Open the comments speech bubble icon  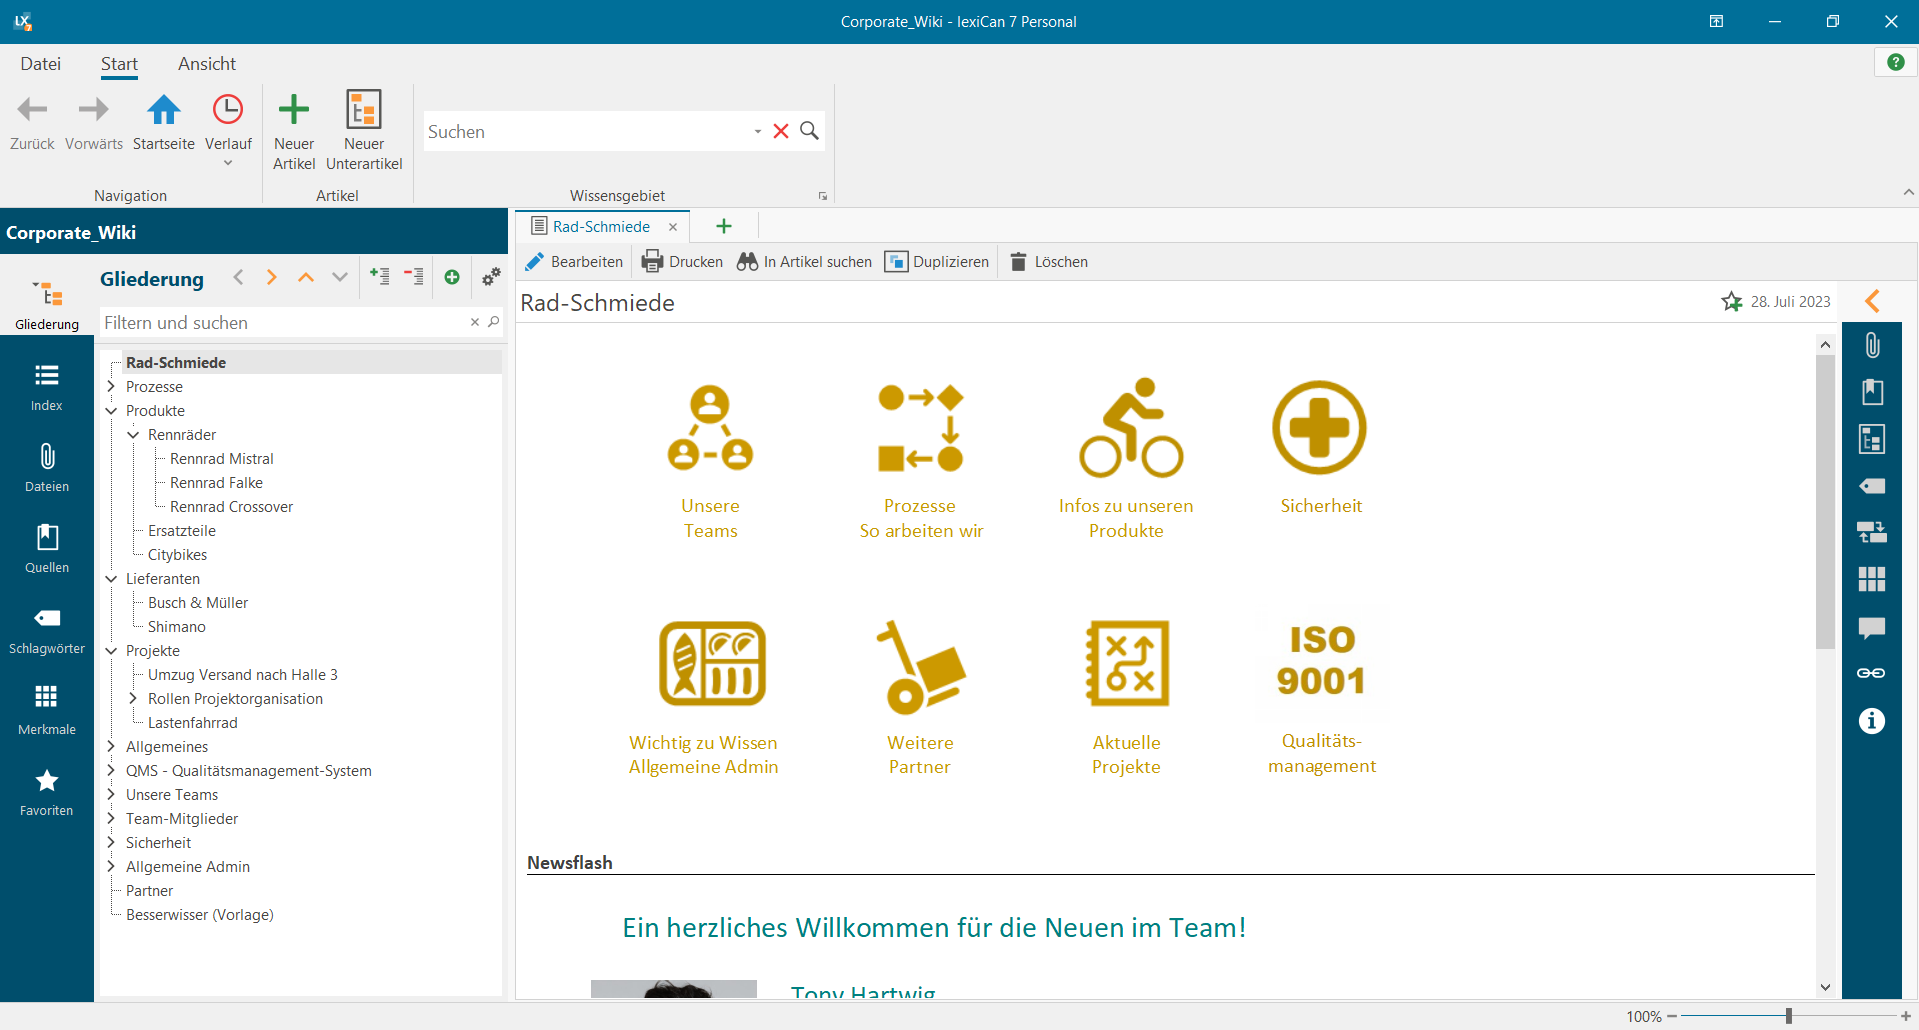click(x=1871, y=628)
